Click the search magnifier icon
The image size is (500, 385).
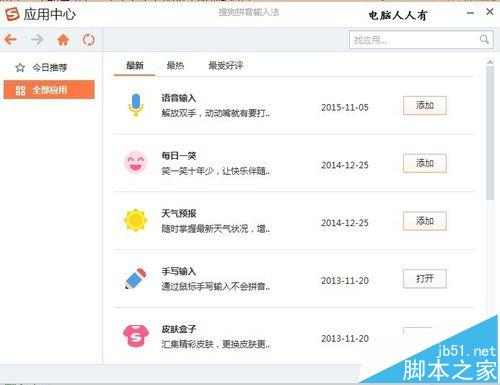(x=484, y=40)
